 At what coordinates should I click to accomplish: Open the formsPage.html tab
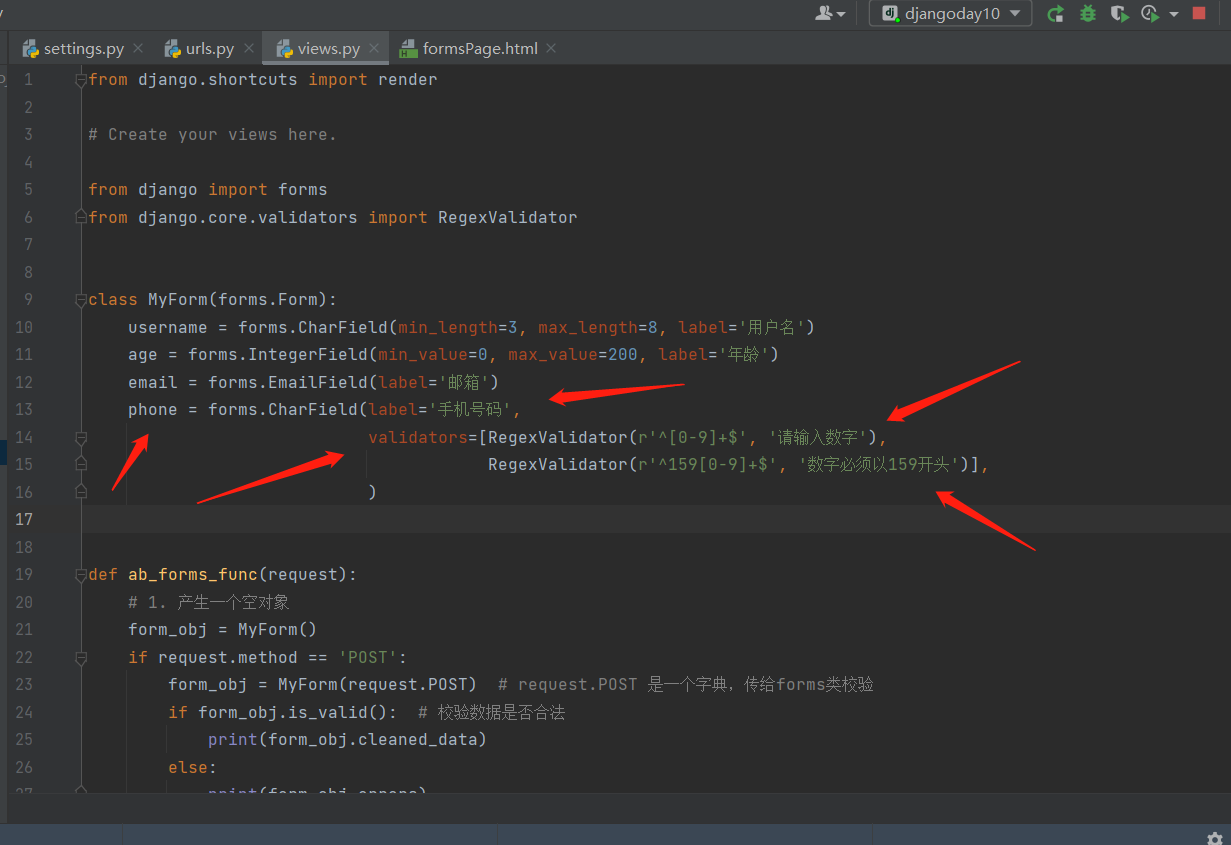click(470, 48)
